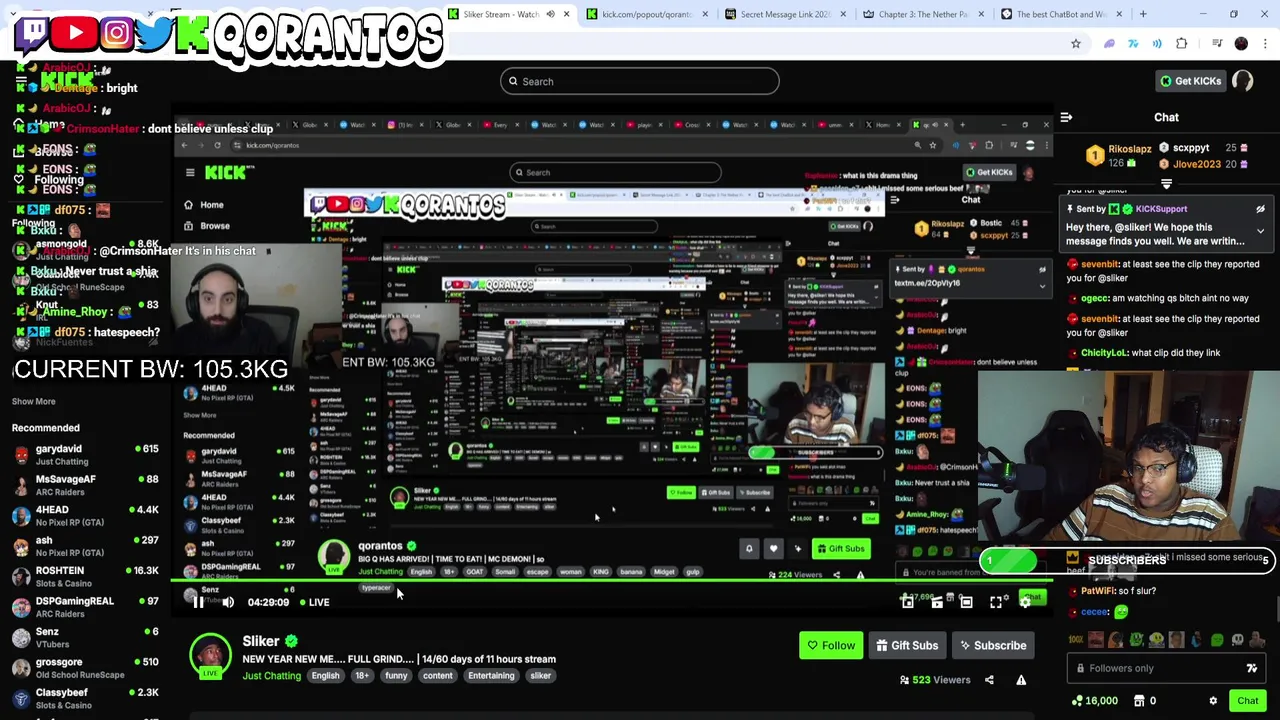Open the KICKSupport profile in the pinned message
1280x720 pixels.
pos(1160,209)
